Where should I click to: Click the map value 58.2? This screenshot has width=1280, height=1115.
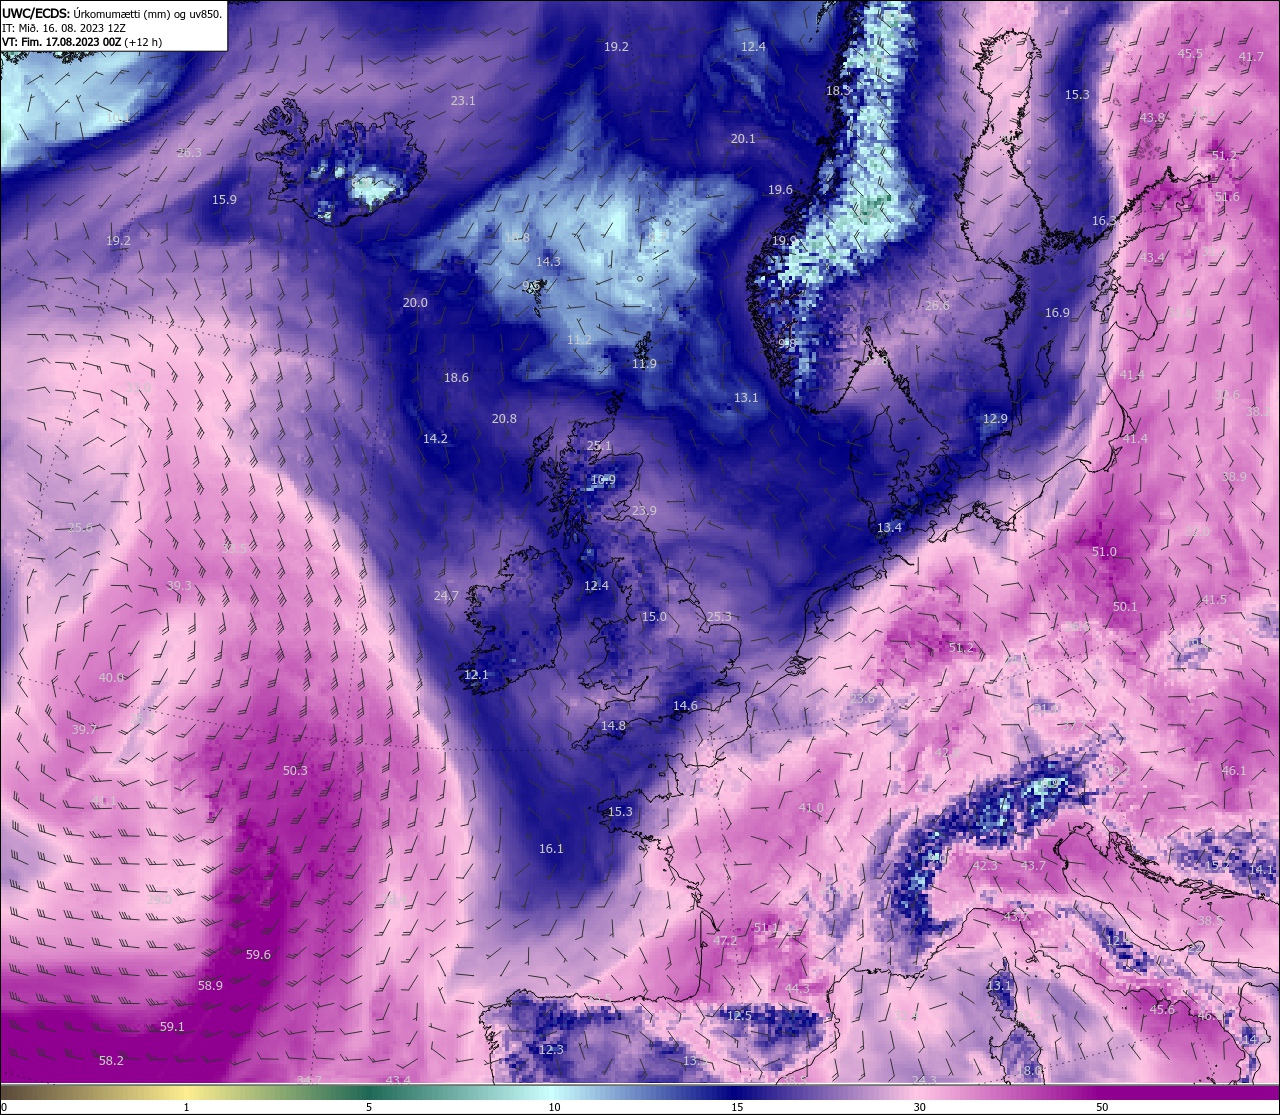(x=111, y=1061)
